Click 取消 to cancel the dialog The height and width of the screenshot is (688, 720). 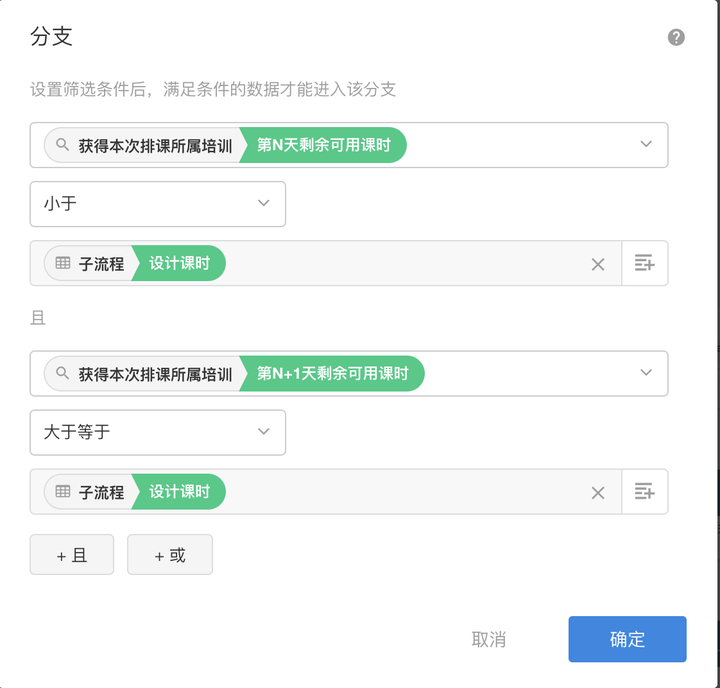click(x=489, y=640)
